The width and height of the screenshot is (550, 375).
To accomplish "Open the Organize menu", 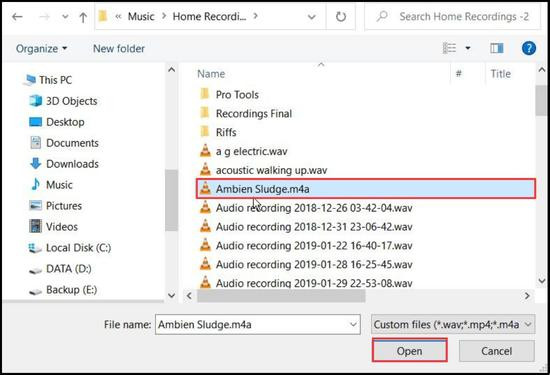I will pos(41,48).
